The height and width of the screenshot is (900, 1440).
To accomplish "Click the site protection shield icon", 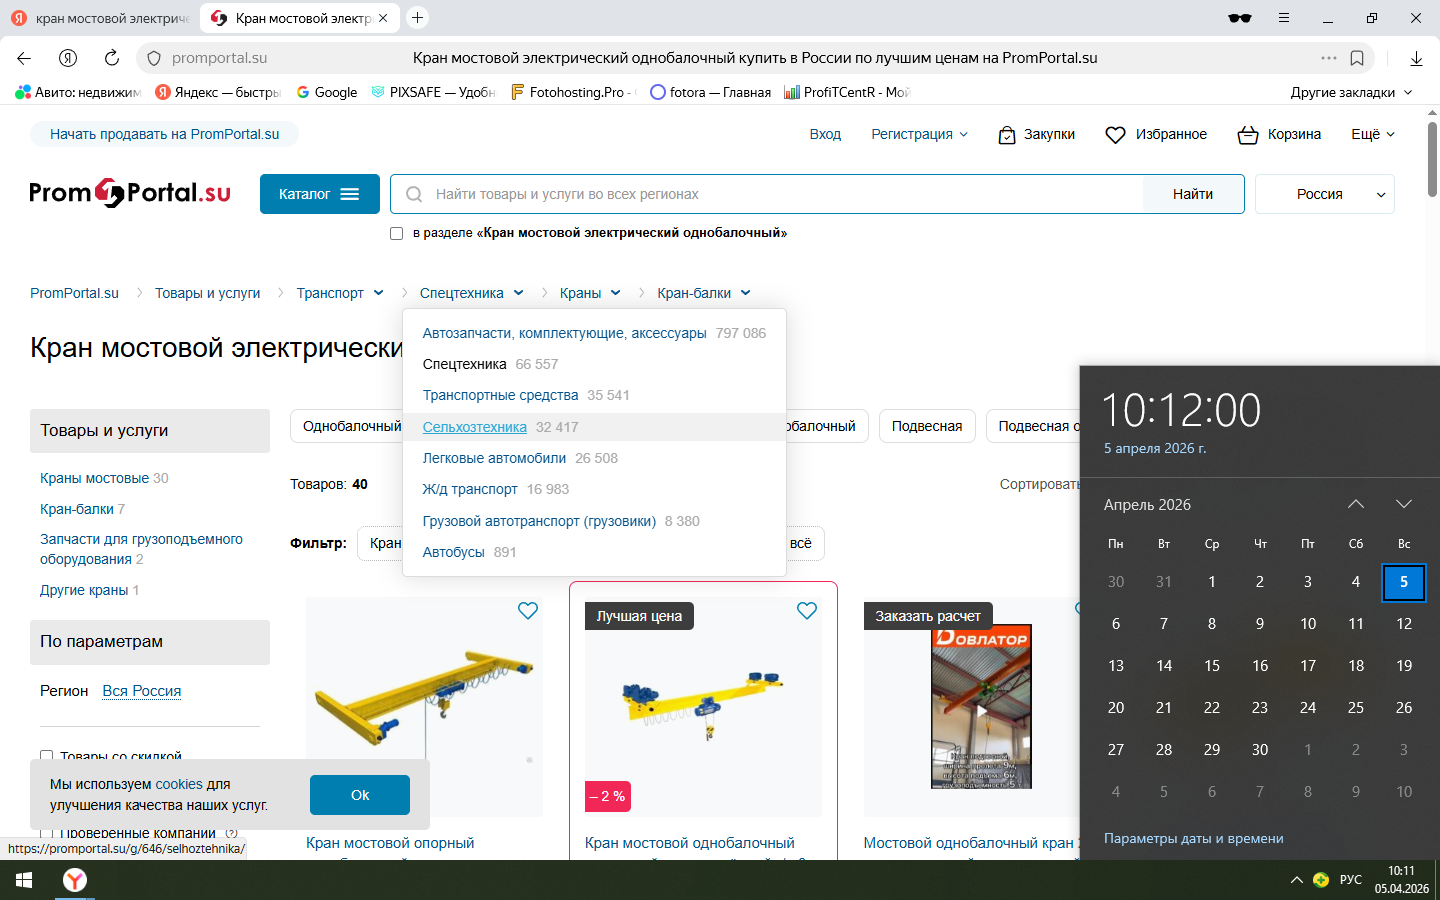I will coord(154,58).
